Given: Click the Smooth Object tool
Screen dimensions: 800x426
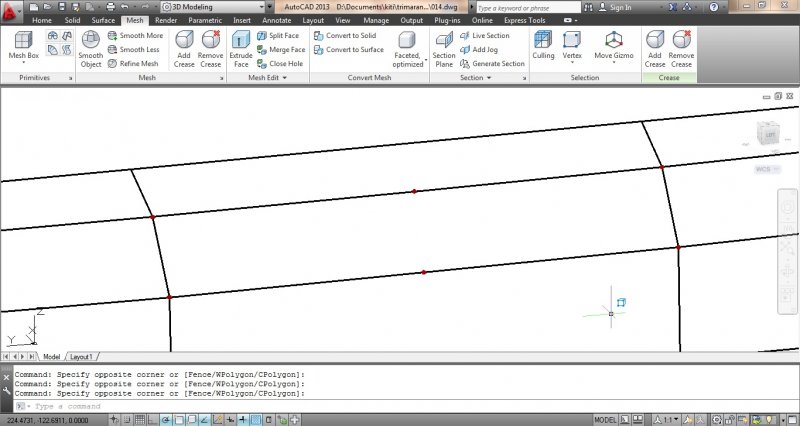Looking at the screenshot, I should pos(91,49).
